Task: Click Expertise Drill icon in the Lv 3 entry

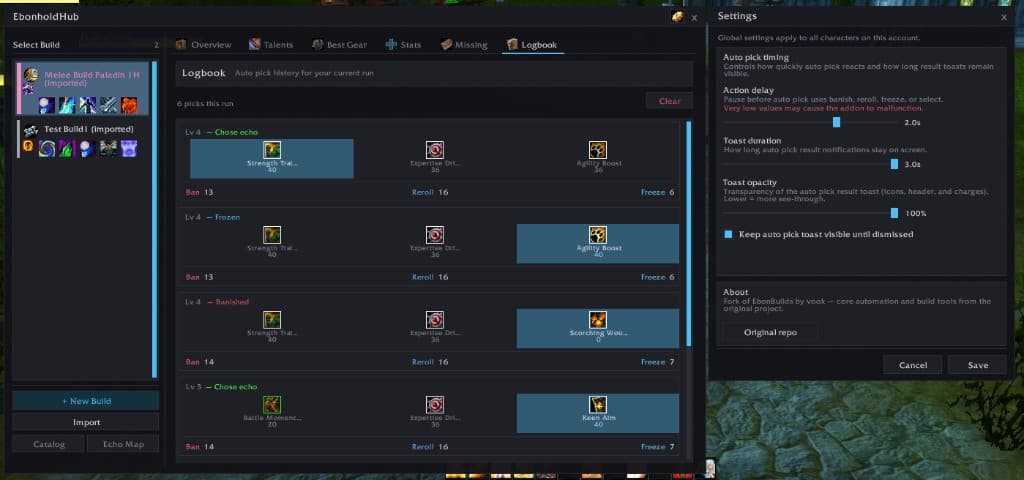Action: (x=435, y=404)
